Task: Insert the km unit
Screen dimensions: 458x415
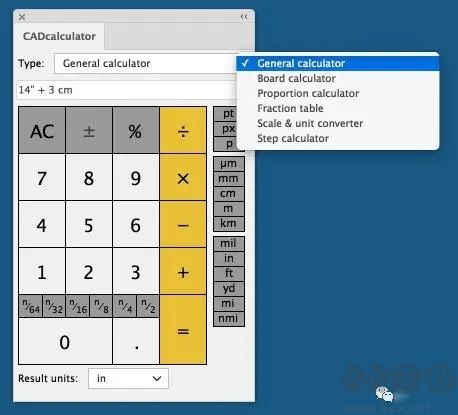Action: pos(229,224)
